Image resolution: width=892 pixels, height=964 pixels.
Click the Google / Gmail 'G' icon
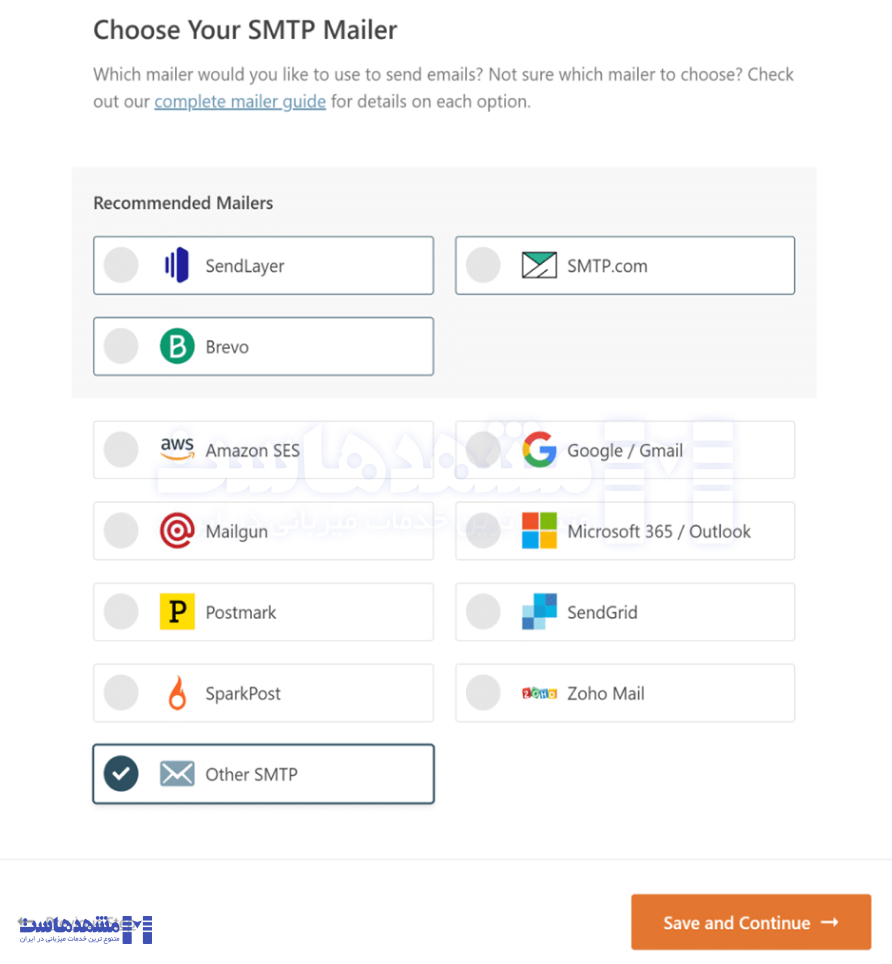540,450
